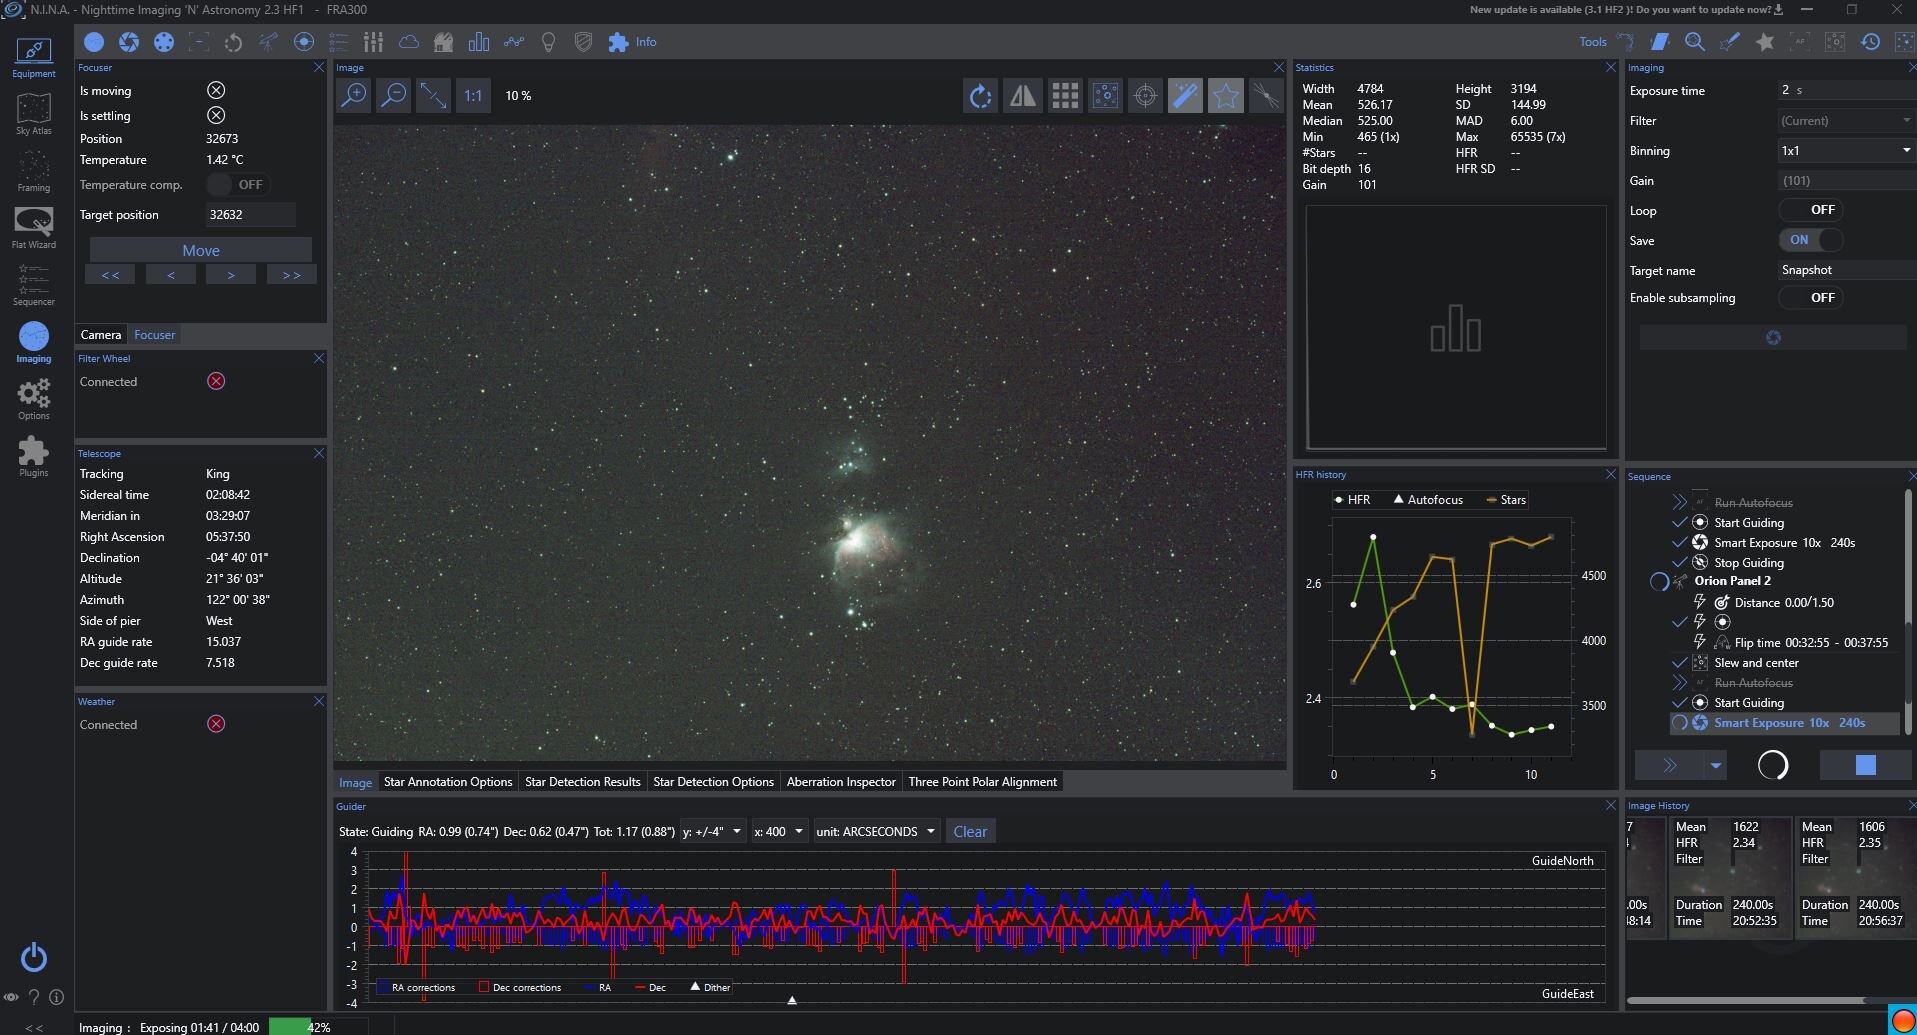
Task: Open the guider y-scale dropdown
Action: pyautogui.click(x=712, y=832)
